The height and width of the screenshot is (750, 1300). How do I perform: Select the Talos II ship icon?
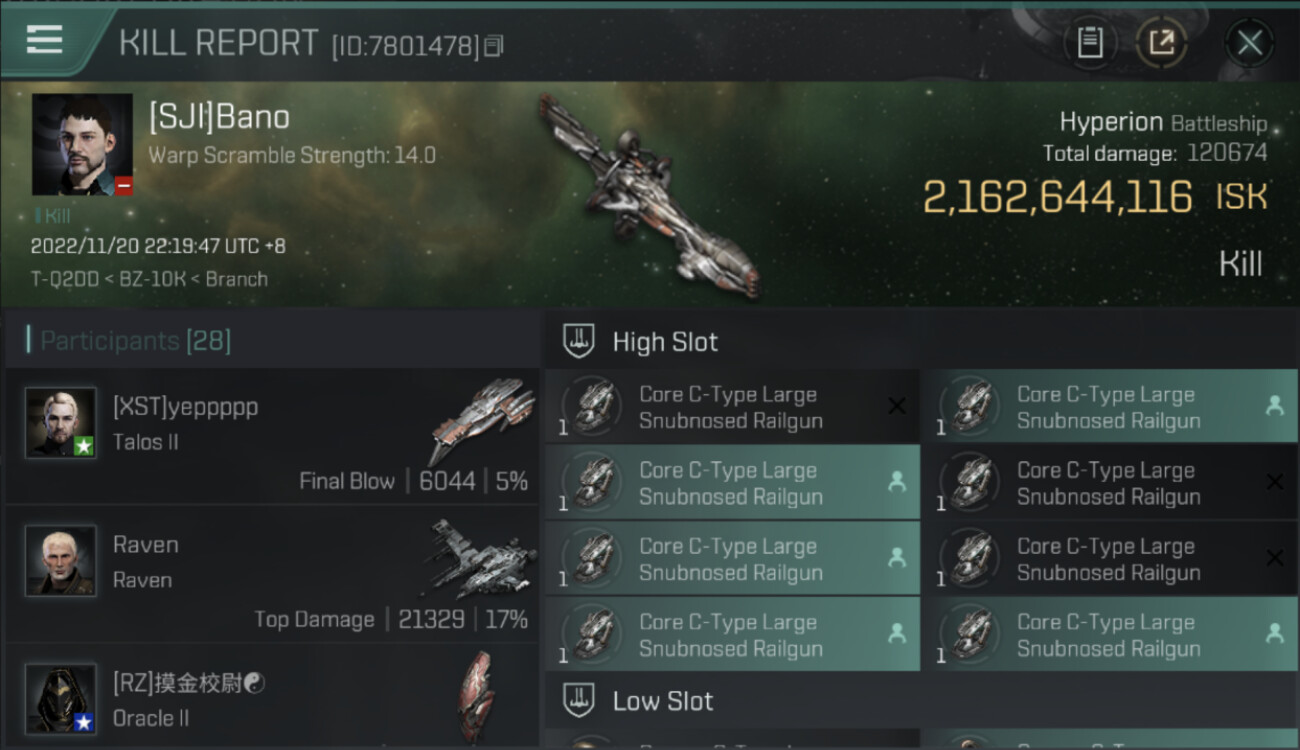483,418
